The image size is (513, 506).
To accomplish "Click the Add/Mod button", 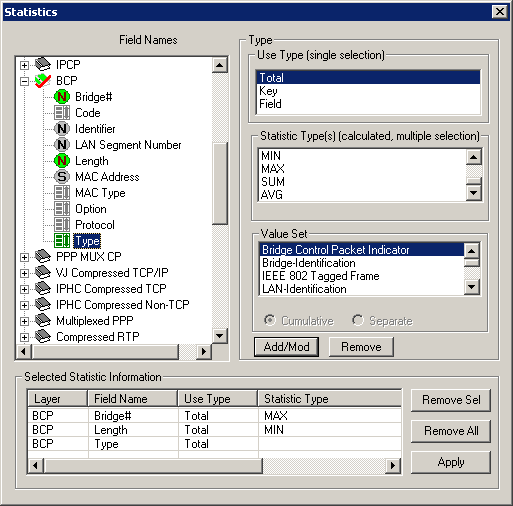I will (x=286, y=347).
